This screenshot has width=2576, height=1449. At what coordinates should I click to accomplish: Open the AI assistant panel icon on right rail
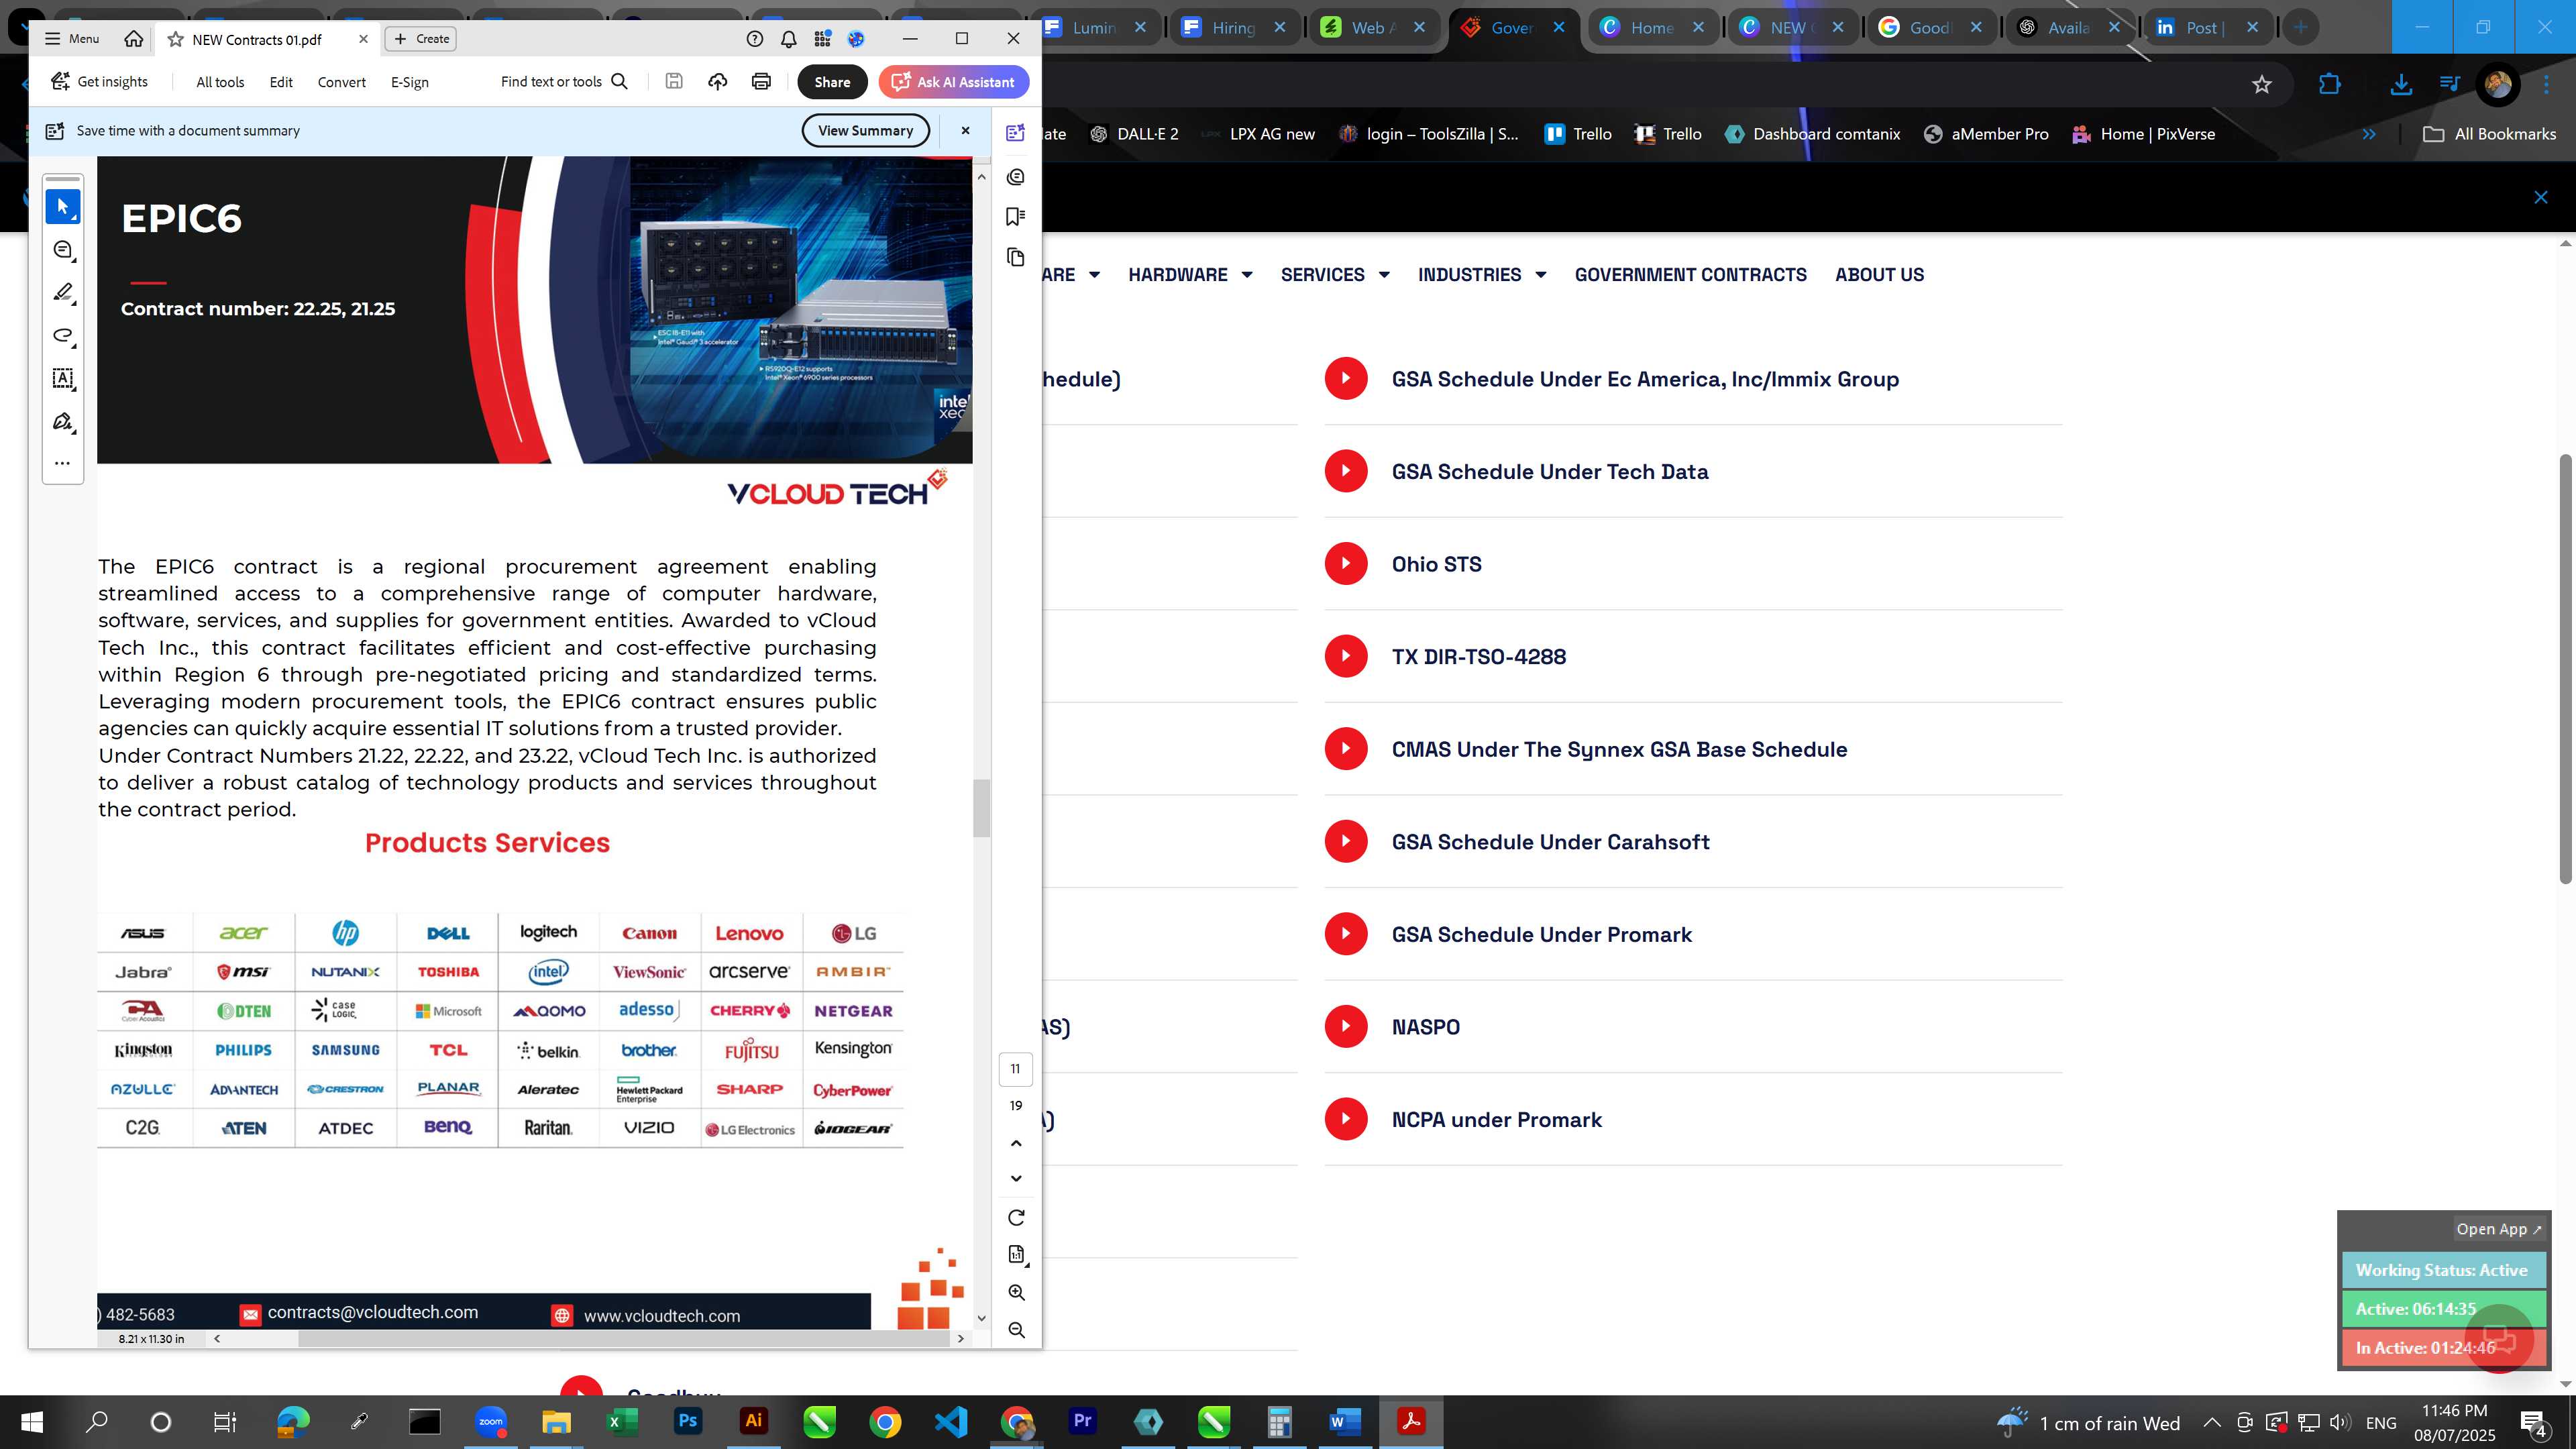point(1016,133)
